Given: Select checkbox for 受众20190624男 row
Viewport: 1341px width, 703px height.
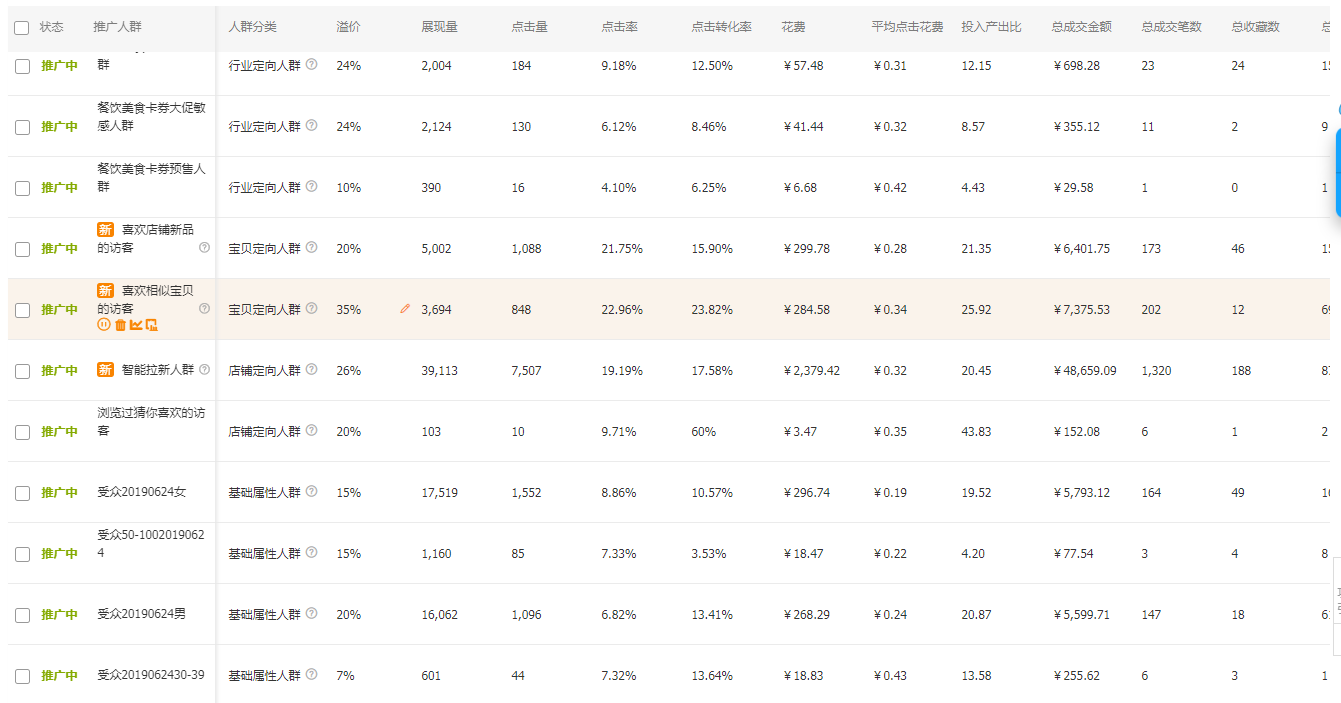Looking at the screenshot, I should point(22,615).
